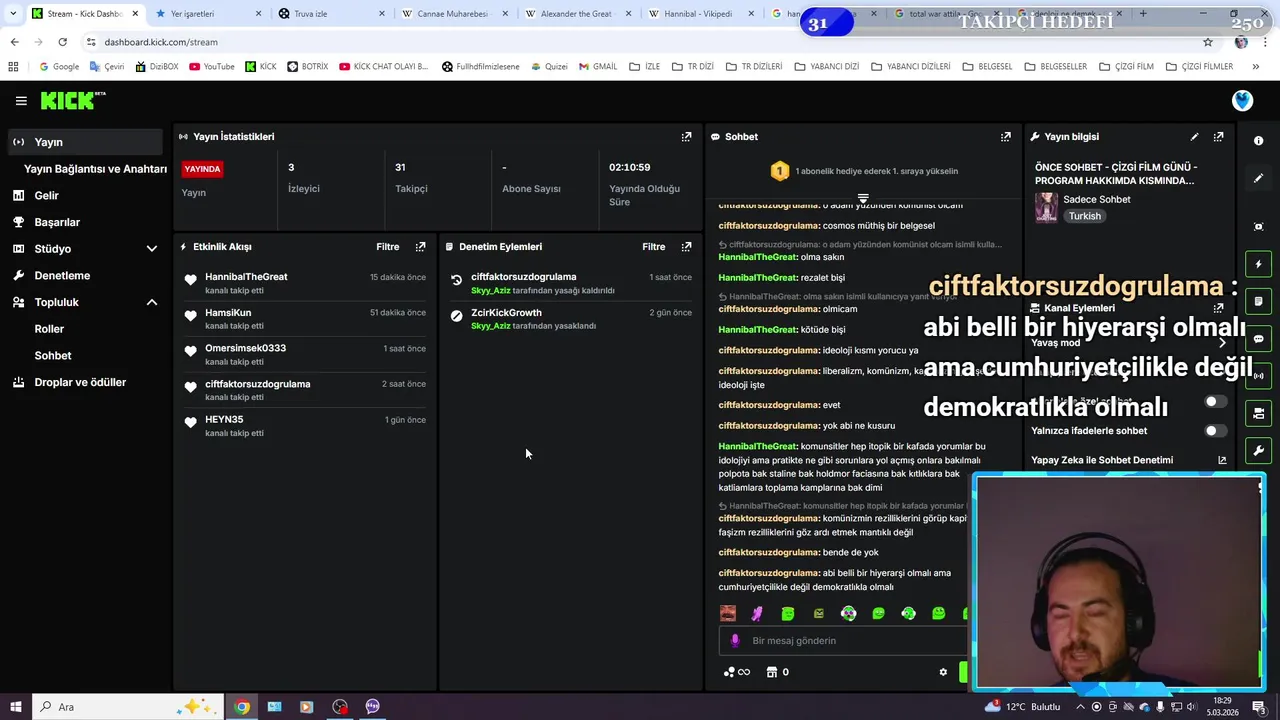This screenshot has width=1280, height=720.
Task: Click the lightning bolt icon in the right rail
Action: coord(1258,264)
